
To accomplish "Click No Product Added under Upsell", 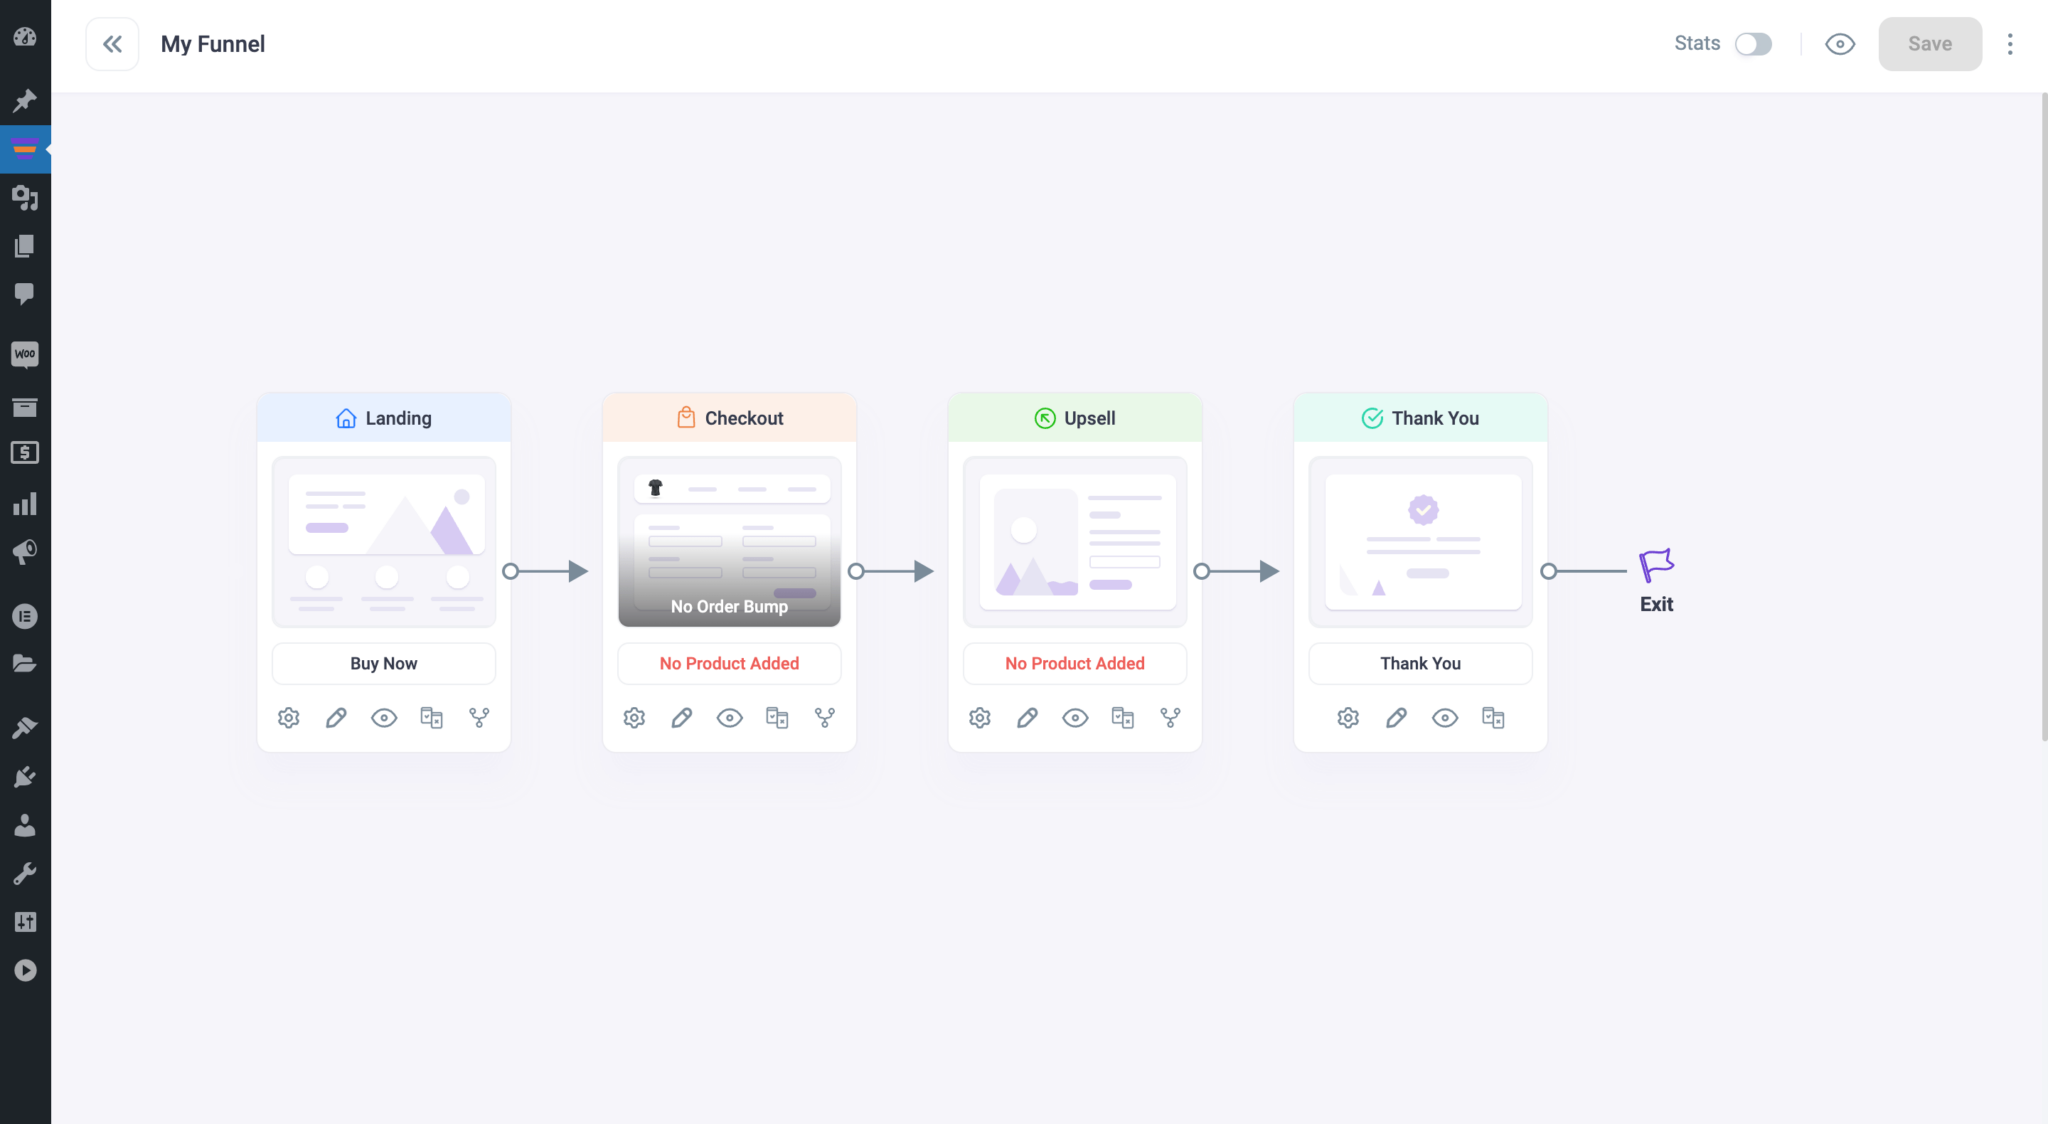I will coord(1075,663).
